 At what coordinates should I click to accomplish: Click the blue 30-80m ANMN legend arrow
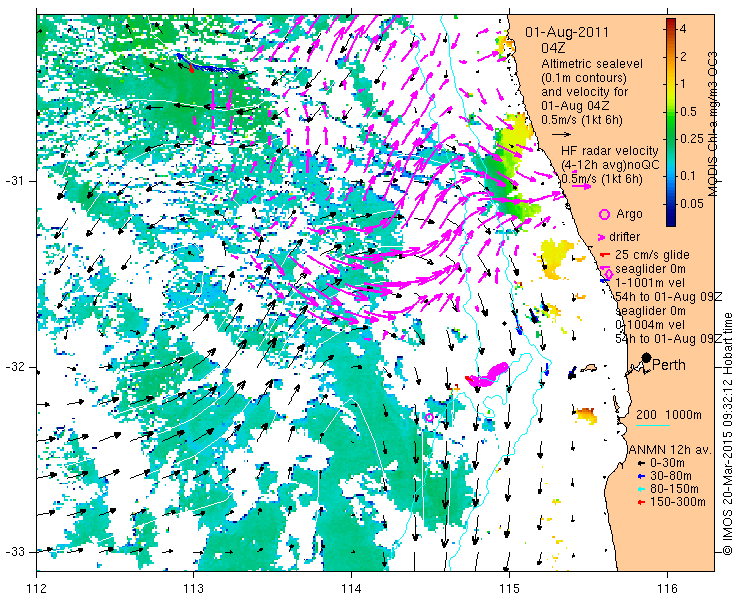tap(640, 476)
